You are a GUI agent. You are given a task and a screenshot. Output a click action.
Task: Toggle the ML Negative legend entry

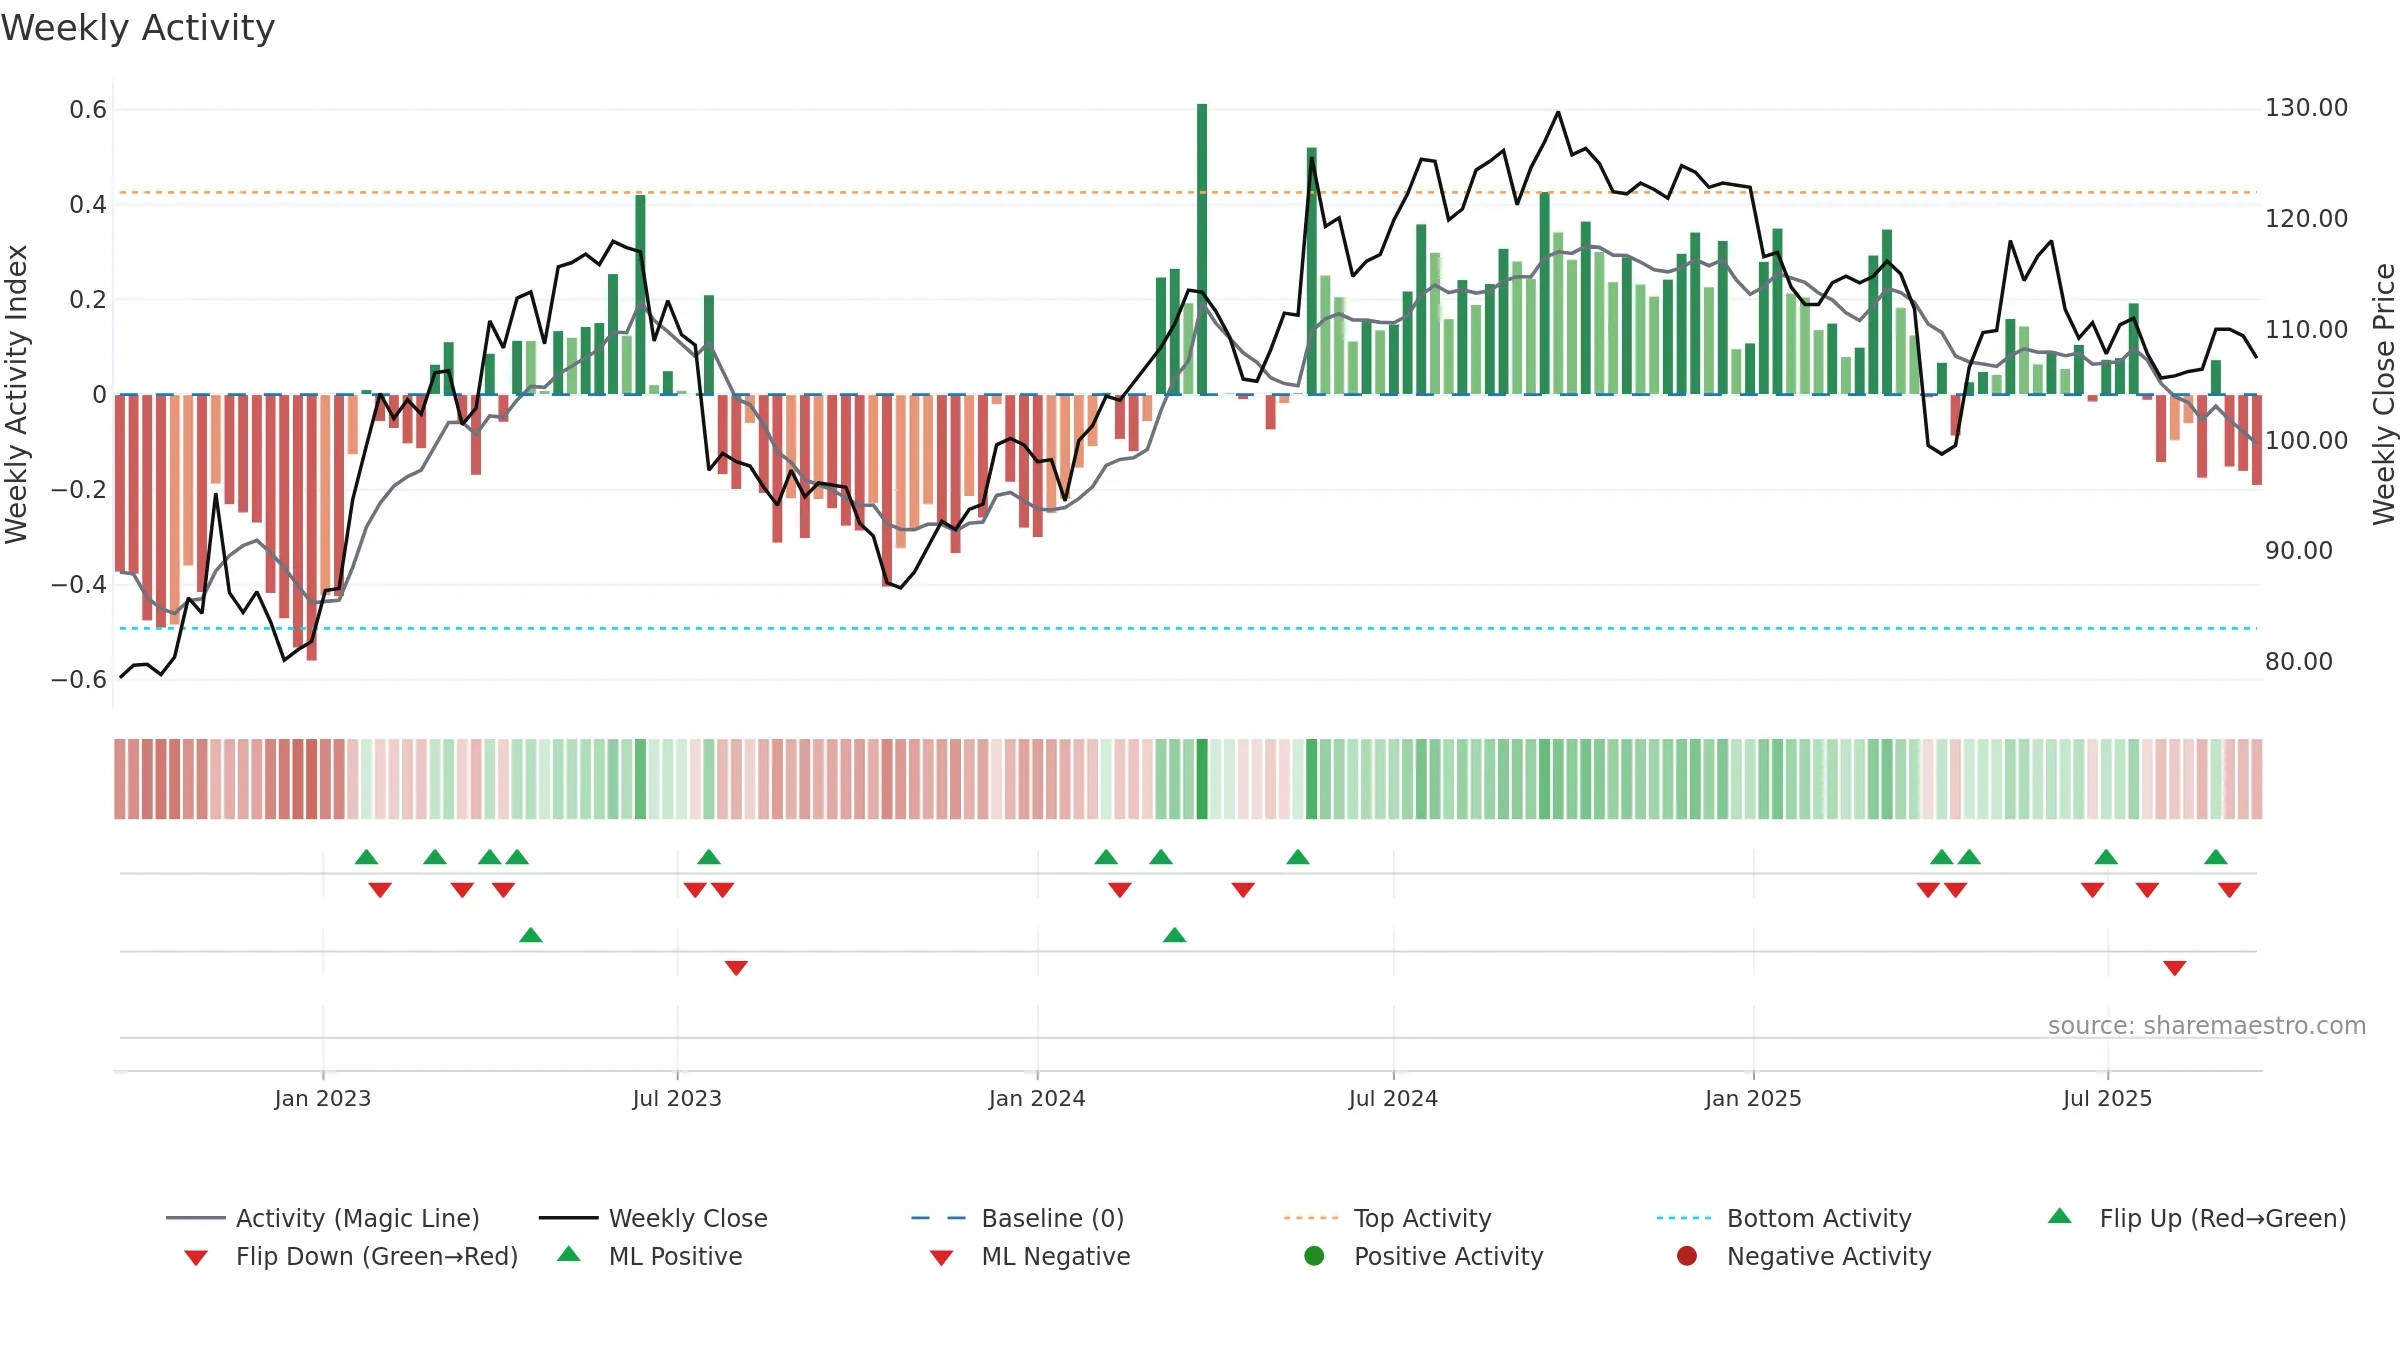1030,1256
